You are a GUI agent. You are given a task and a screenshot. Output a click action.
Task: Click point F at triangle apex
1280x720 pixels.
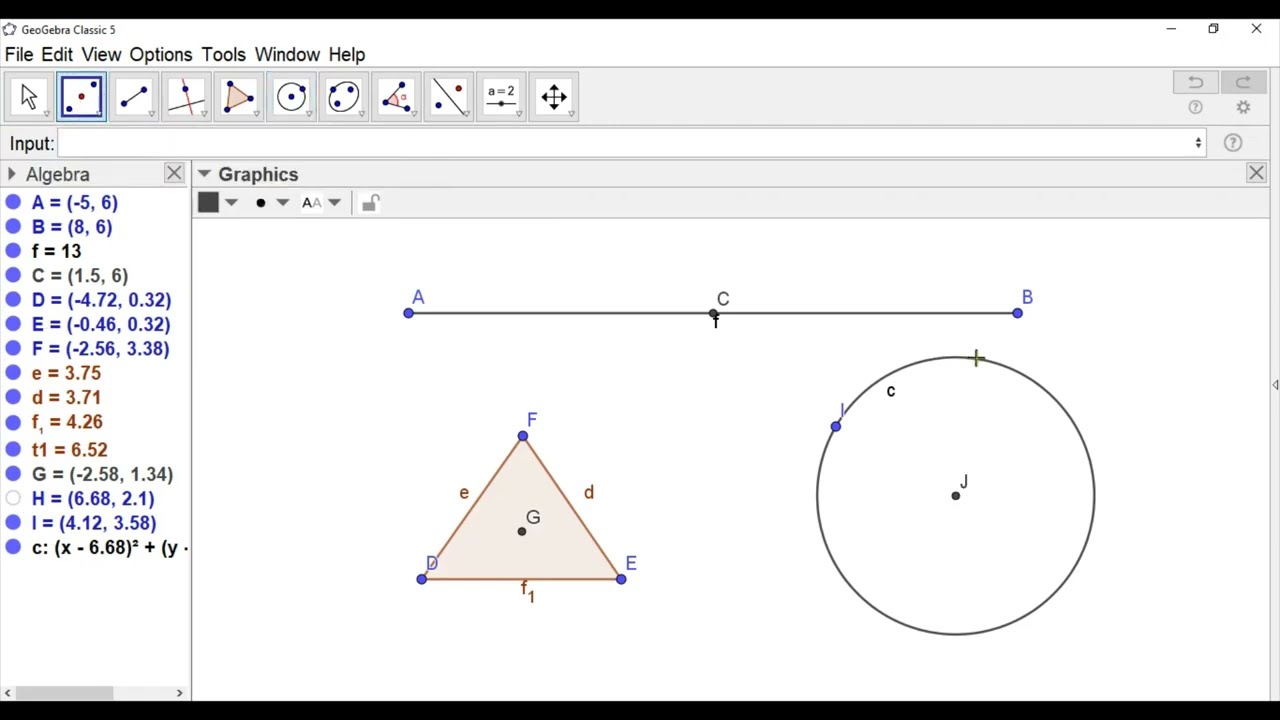523,436
